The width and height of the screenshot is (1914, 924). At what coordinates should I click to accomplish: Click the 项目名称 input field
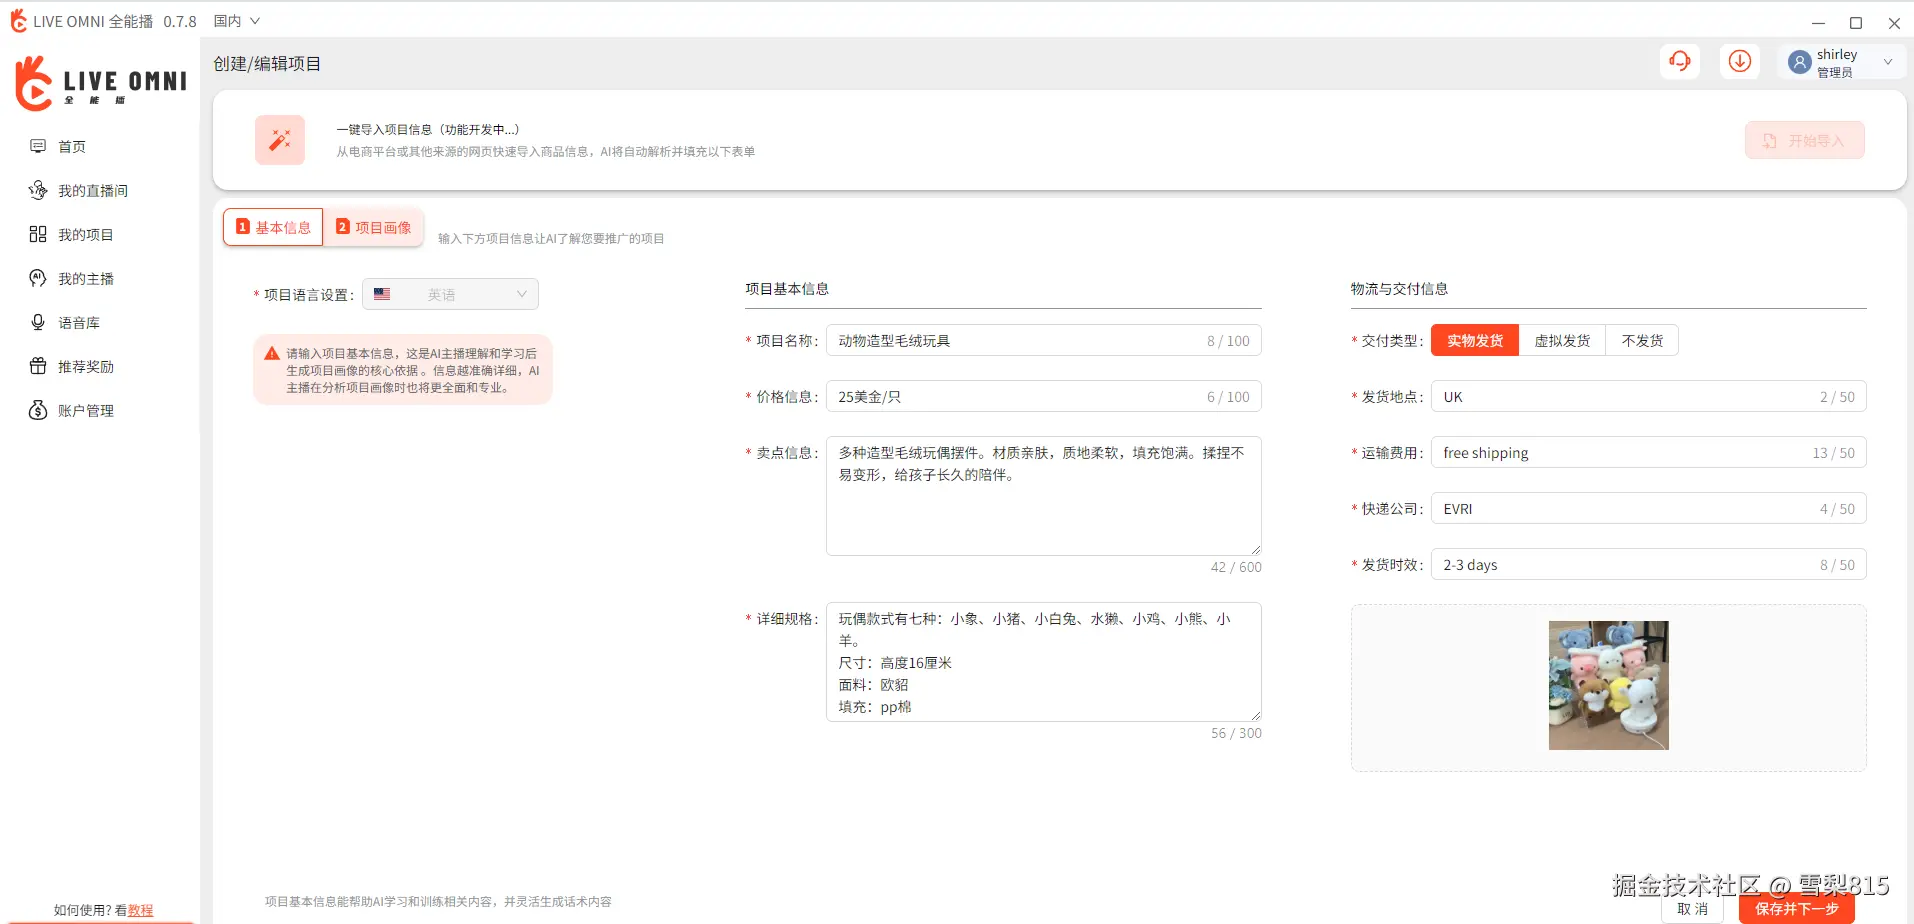(x=1044, y=341)
